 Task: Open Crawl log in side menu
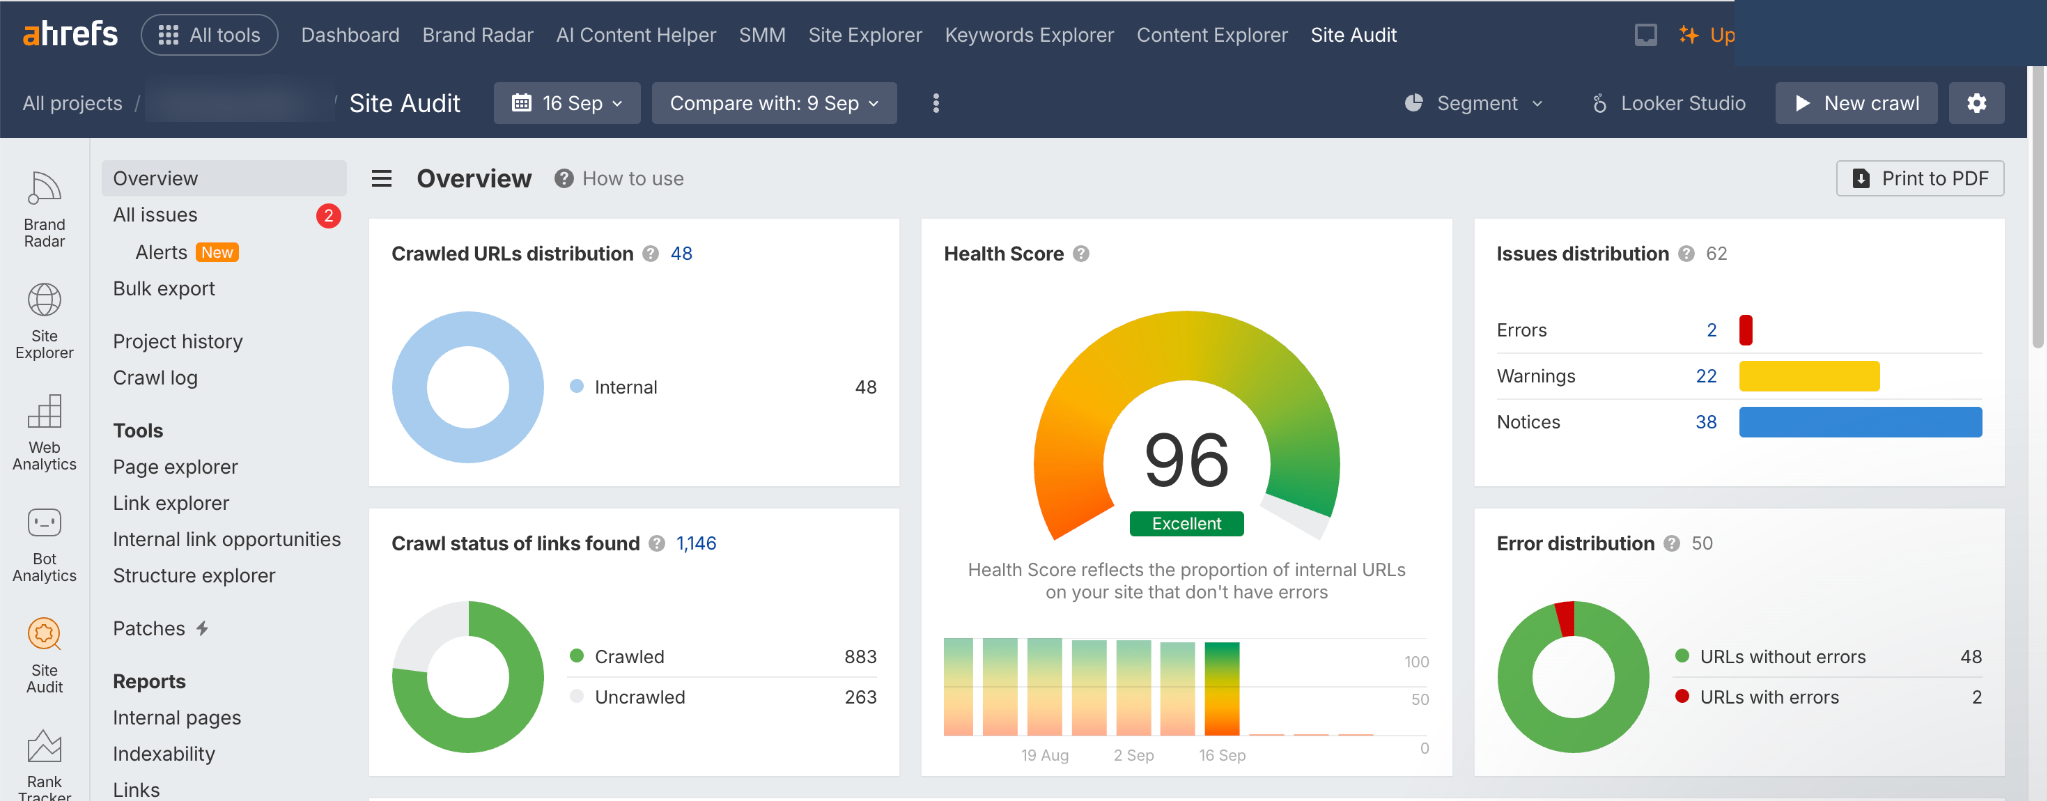(x=155, y=378)
